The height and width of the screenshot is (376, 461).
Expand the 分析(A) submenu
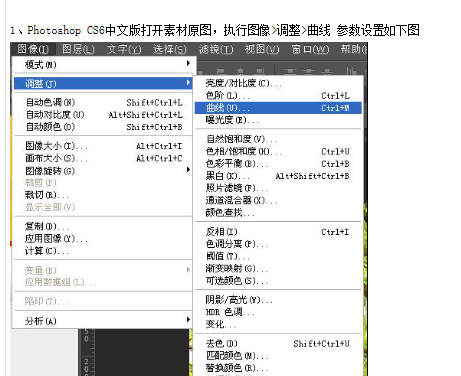pos(103,321)
